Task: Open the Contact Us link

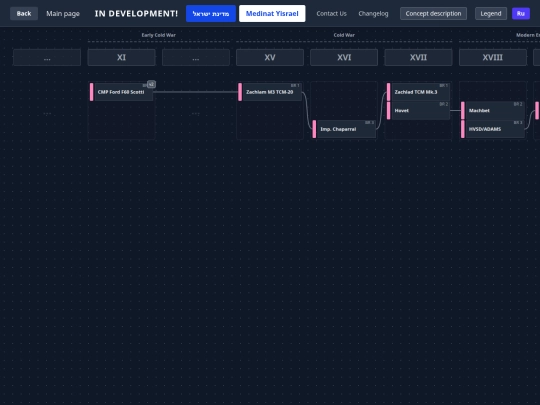Action: [331, 13]
